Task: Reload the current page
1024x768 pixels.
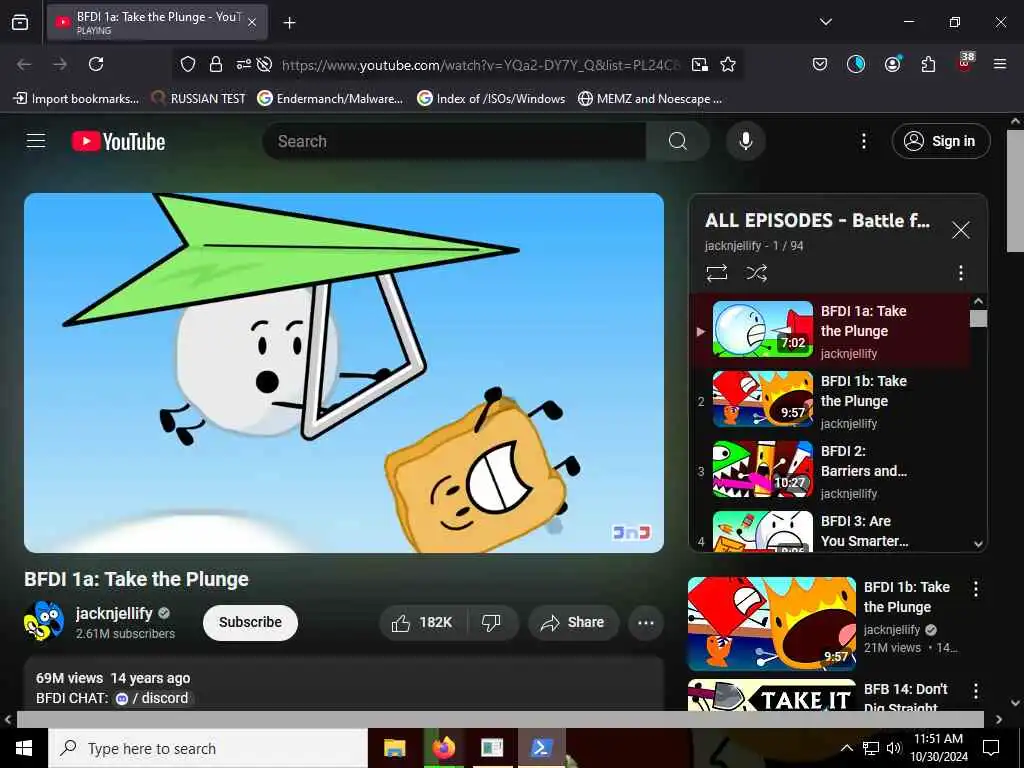Action: [96, 64]
